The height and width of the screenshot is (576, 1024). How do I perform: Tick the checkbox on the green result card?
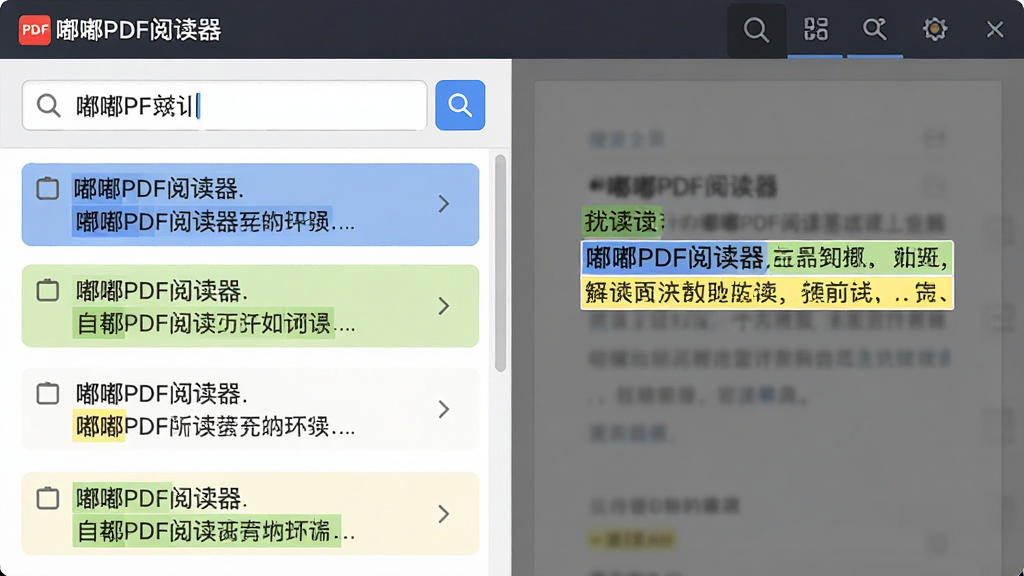48,291
